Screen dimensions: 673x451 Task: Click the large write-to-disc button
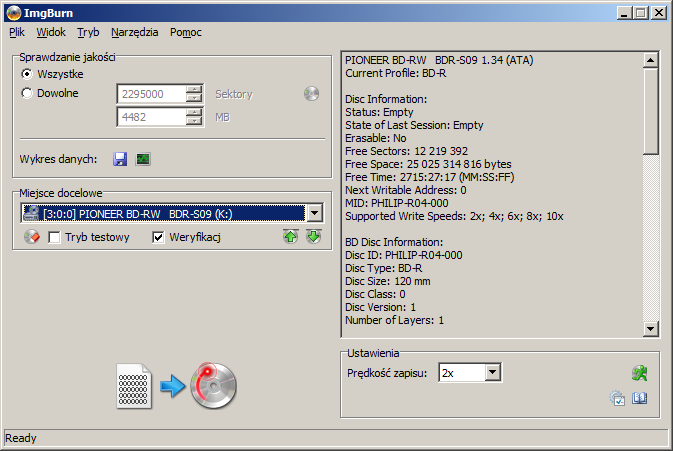[x=213, y=385]
